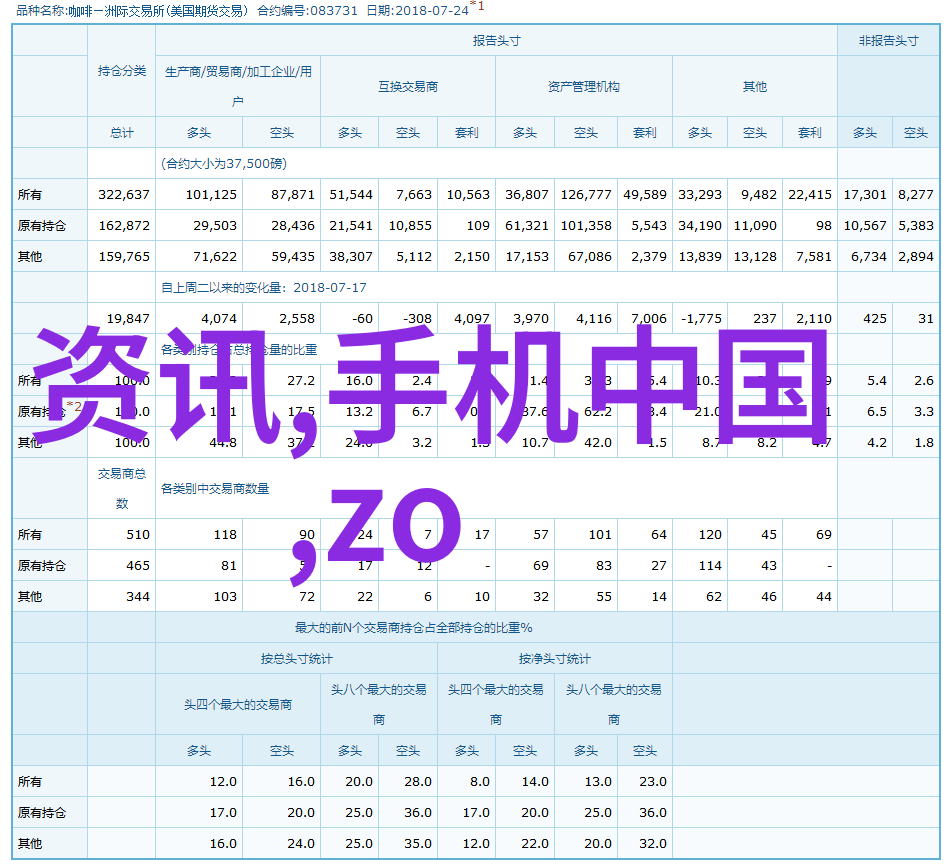Click percentage value 28.0
The width and height of the screenshot is (950, 867).
point(417,782)
